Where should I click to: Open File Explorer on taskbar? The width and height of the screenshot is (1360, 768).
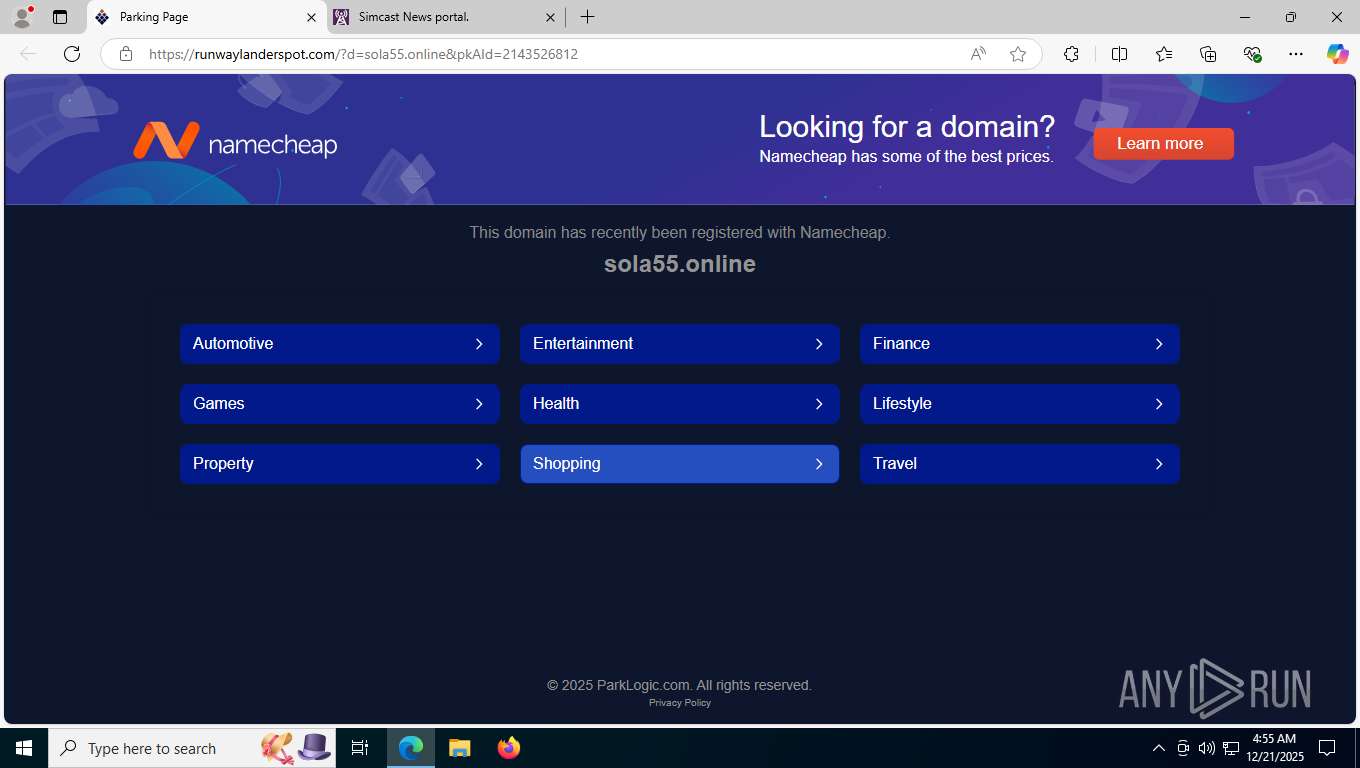[459, 748]
